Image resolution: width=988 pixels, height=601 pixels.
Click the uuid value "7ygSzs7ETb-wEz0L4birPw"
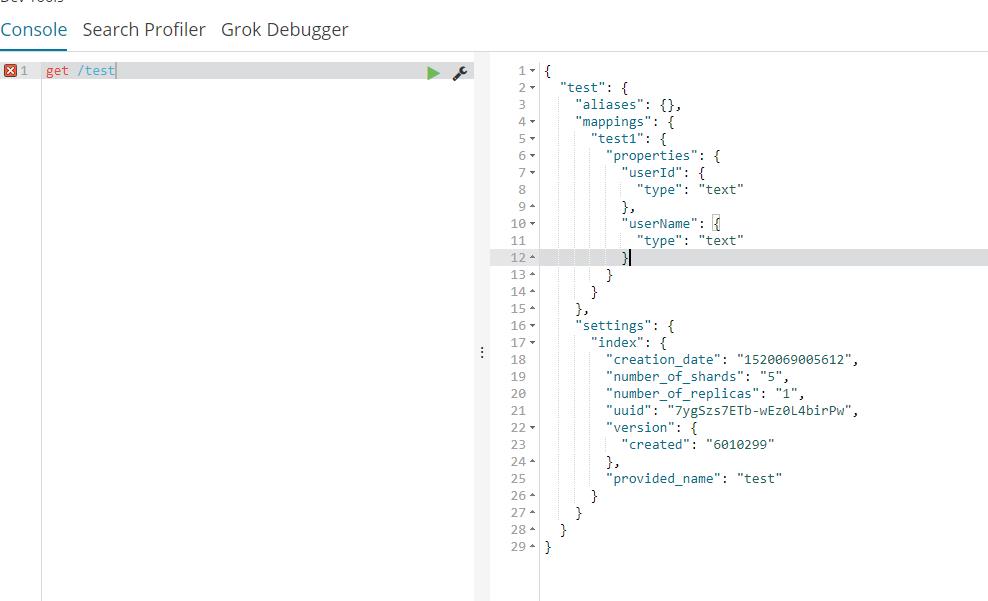click(x=759, y=411)
